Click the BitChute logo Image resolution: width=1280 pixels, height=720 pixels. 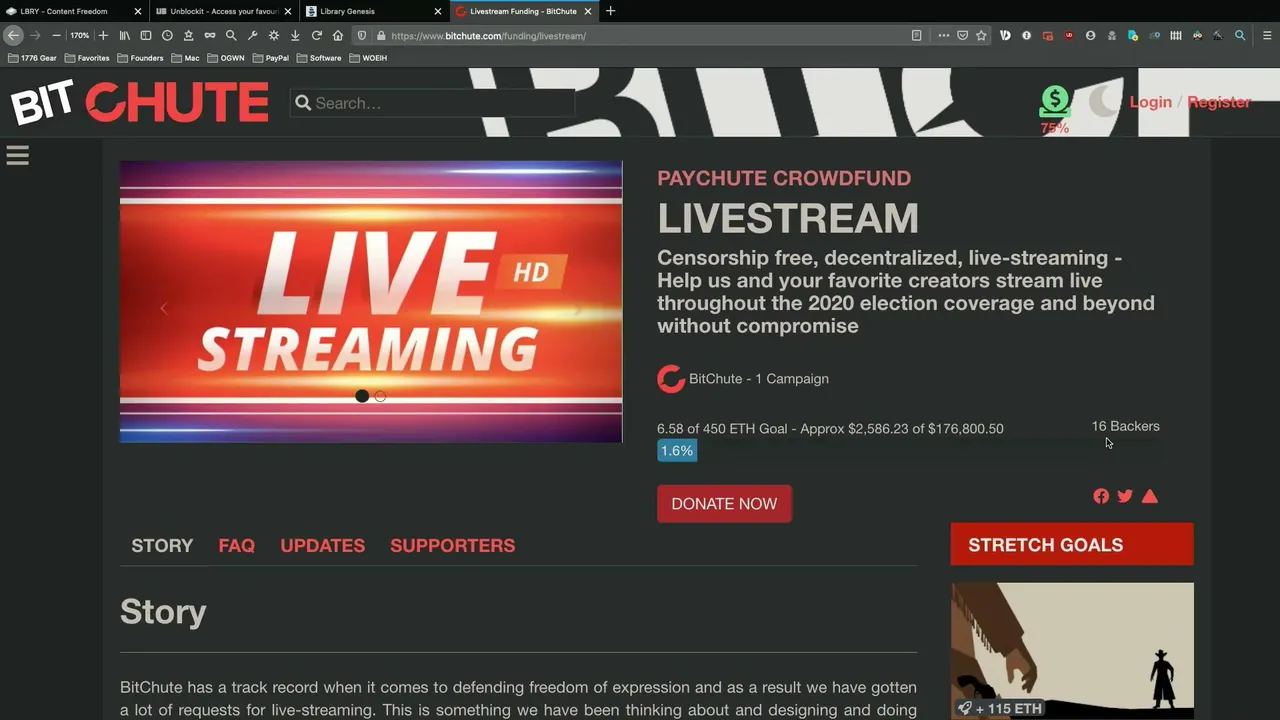[x=140, y=102]
